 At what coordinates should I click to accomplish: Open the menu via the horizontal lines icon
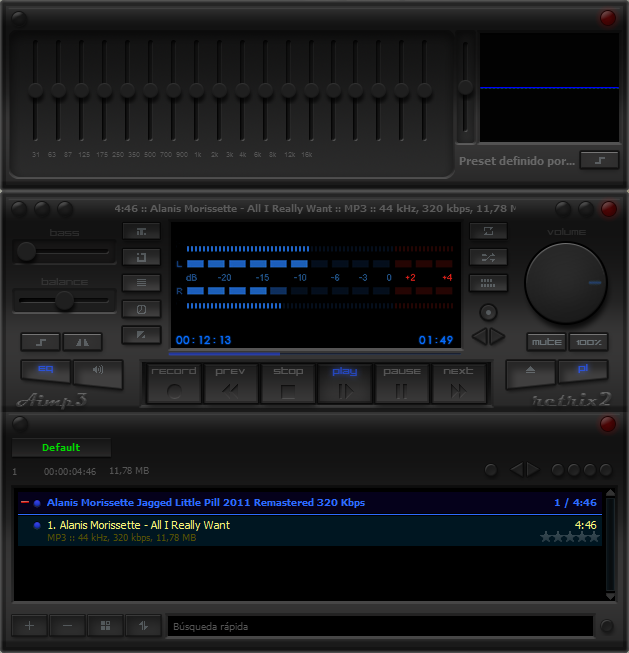pos(141,283)
